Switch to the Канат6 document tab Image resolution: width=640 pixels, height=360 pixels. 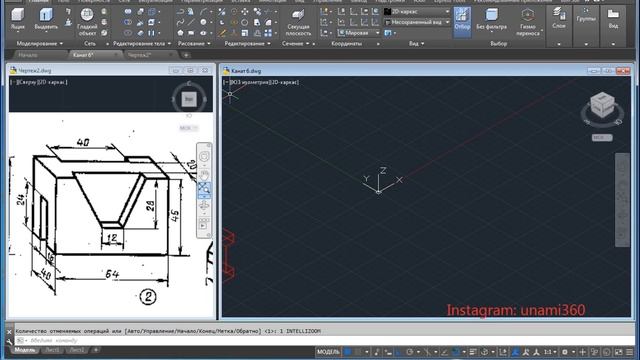tap(83, 55)
